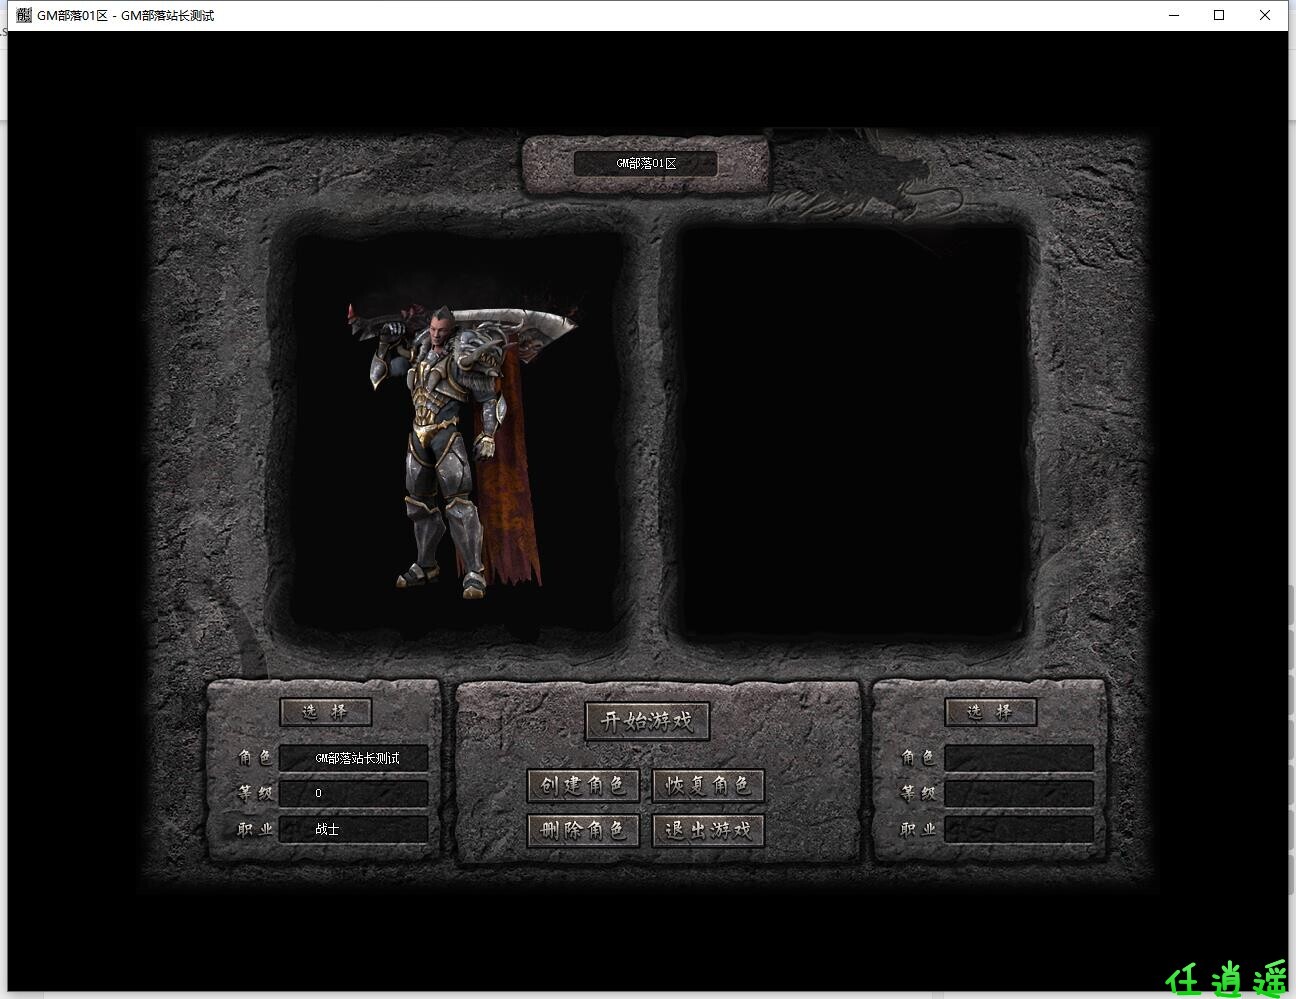1296x999 pixels.
Task: Click the 退出游戏 exit game button
Action: (708, 830)
